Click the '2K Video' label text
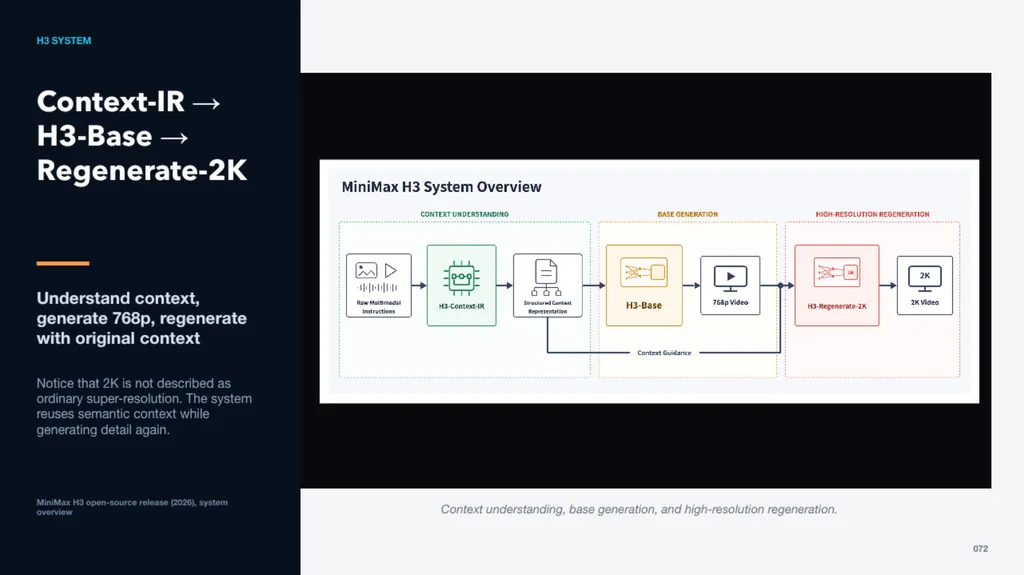1024x575 pixels. 925,303
